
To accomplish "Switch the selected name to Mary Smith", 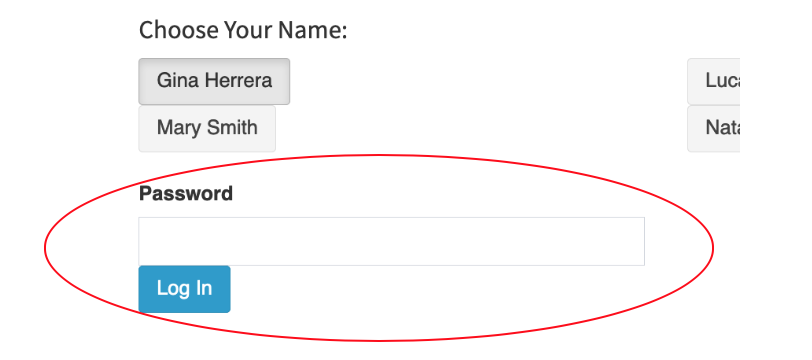I will pyautogui.click(x=207, y=128).
